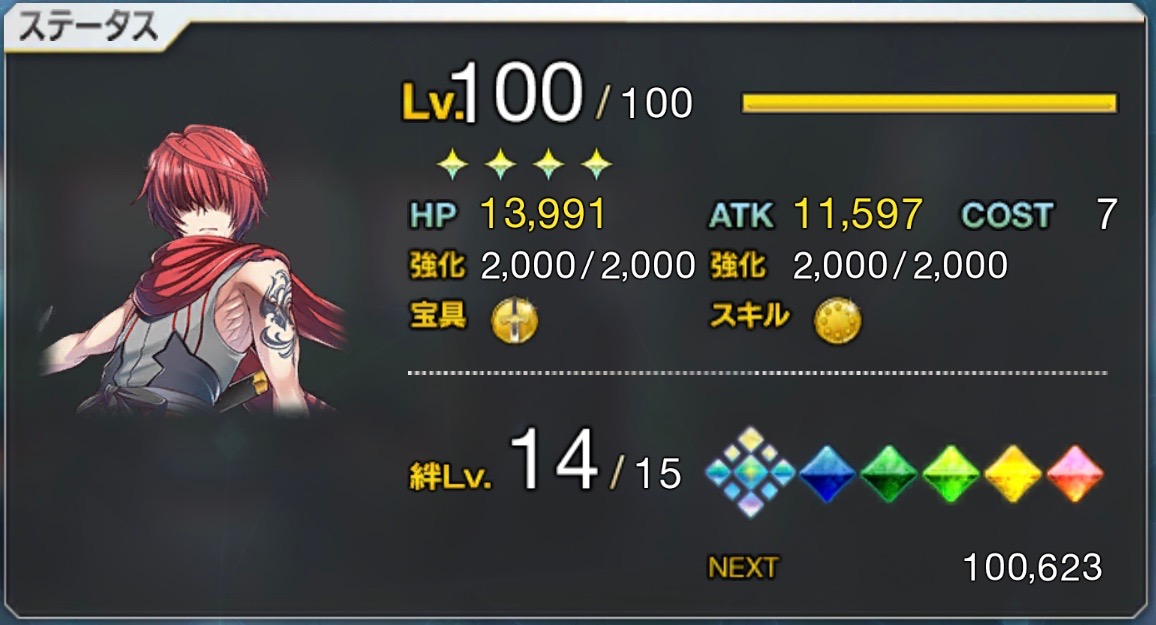1156x625 pixels.
Task: Open the ステータス tab header
Action: click(x=88, y=27)
